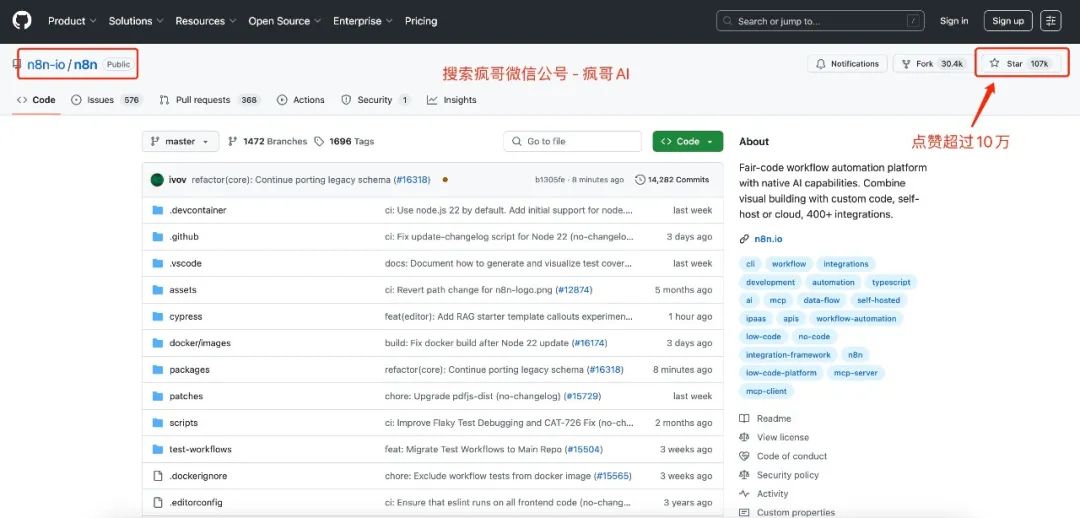The width and height of the screenshot is (1080, 518).
Task: Click ivov's avatar in latest commit
Action: click(157, 180)
